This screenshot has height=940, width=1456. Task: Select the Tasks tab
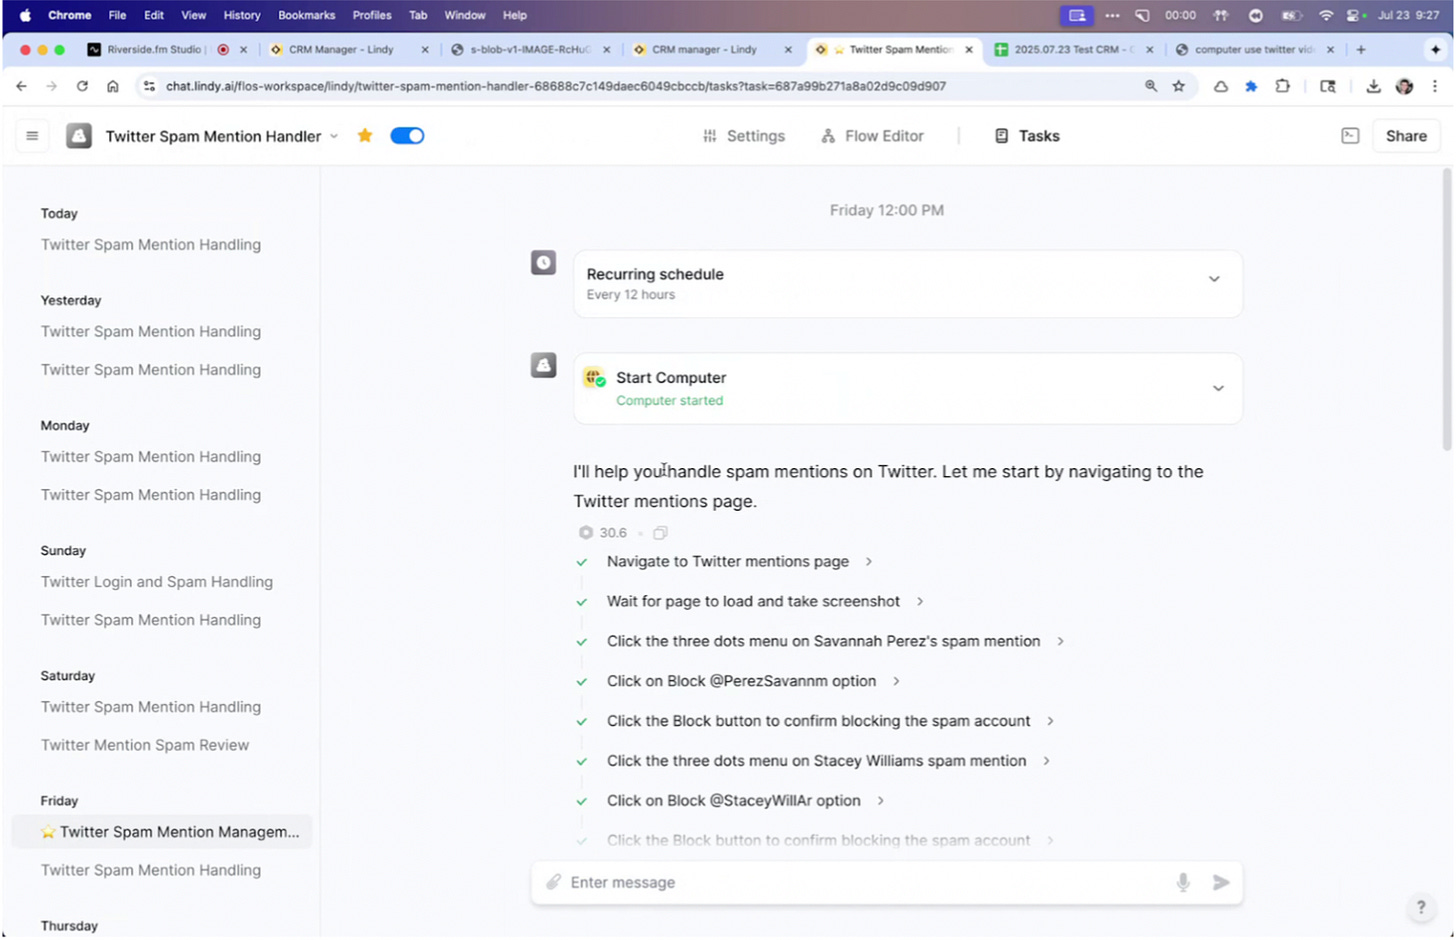[x=1027, y=136]
